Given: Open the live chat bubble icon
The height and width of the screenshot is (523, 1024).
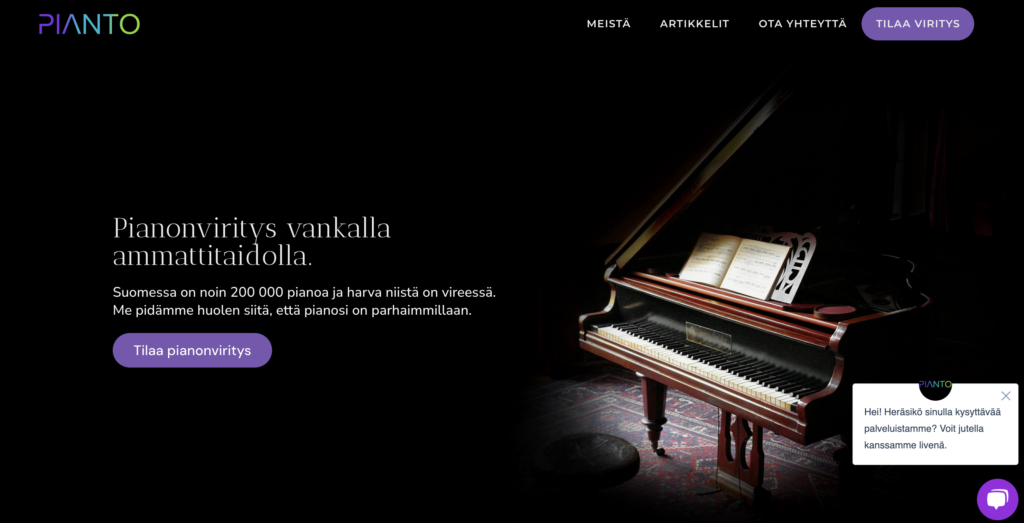Looking at the screenshot, I should (x=997, y=499).
